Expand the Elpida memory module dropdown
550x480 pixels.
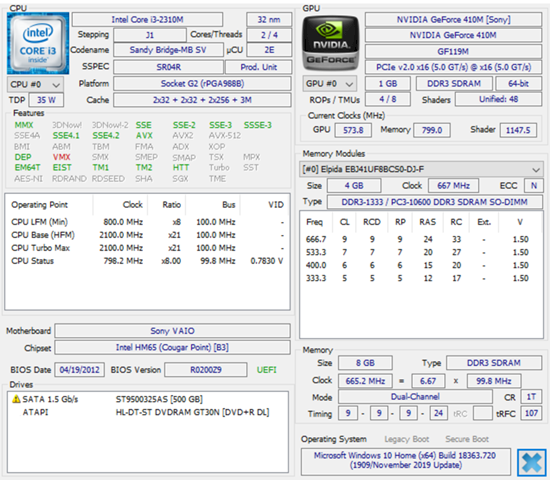(x=421, y=169)
